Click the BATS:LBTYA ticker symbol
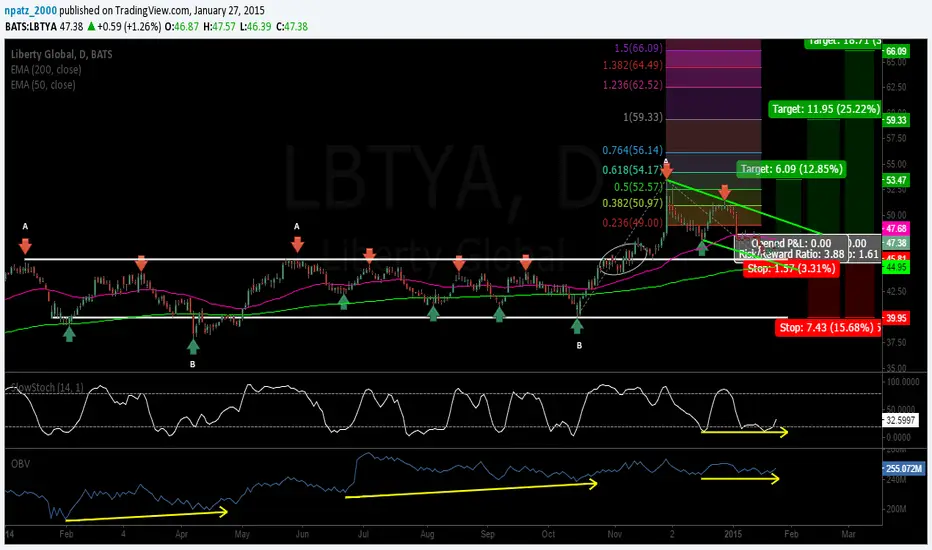This screenshot has height=550, width=932. (x=30, y=26)
